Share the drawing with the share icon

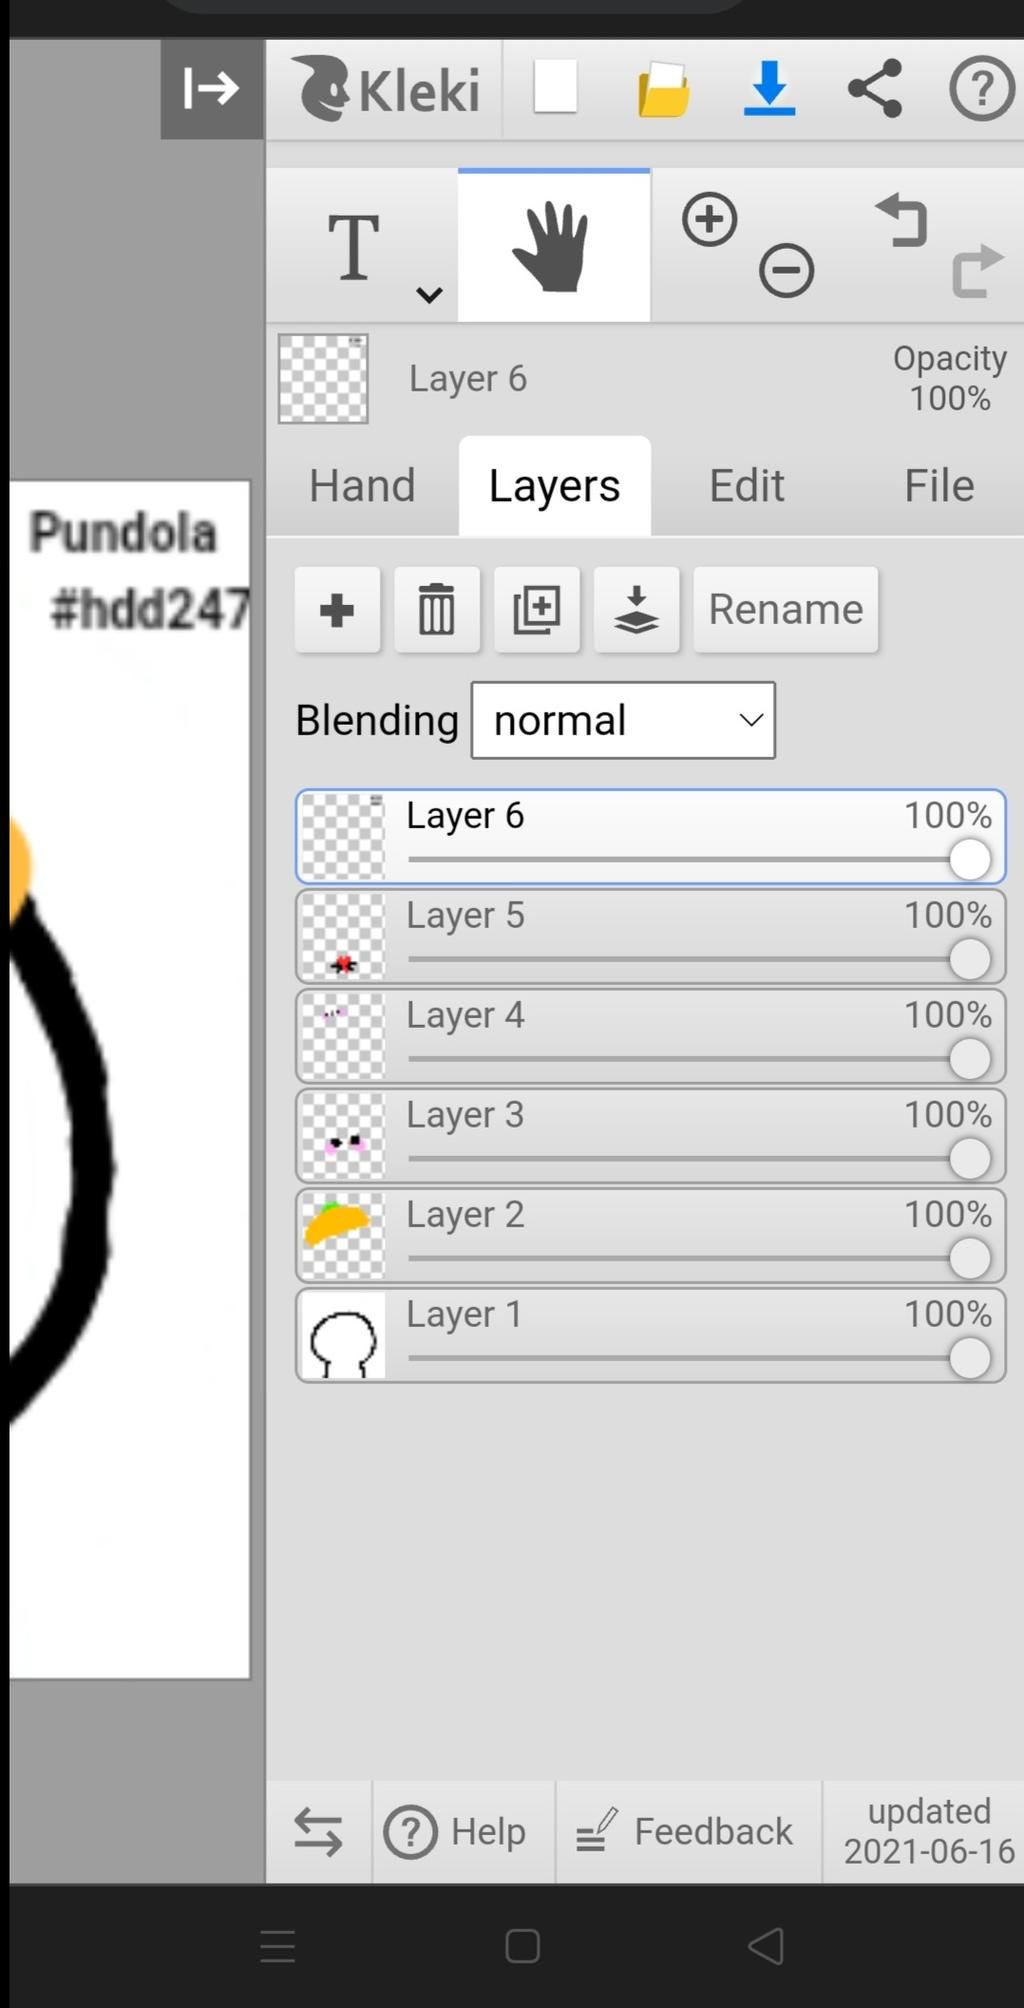875,89
